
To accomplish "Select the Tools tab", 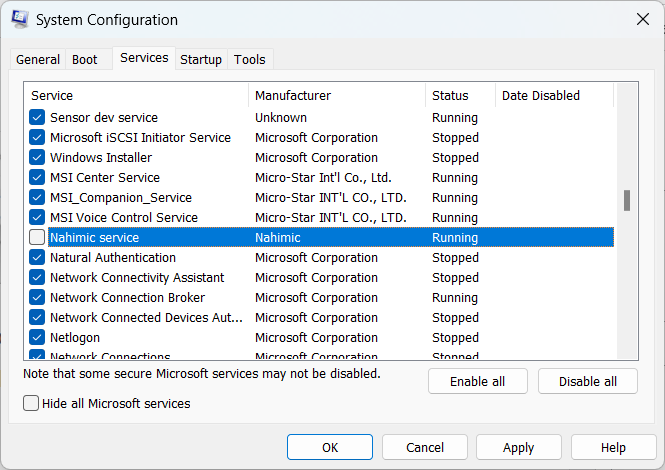I will [x=250, y=60].
